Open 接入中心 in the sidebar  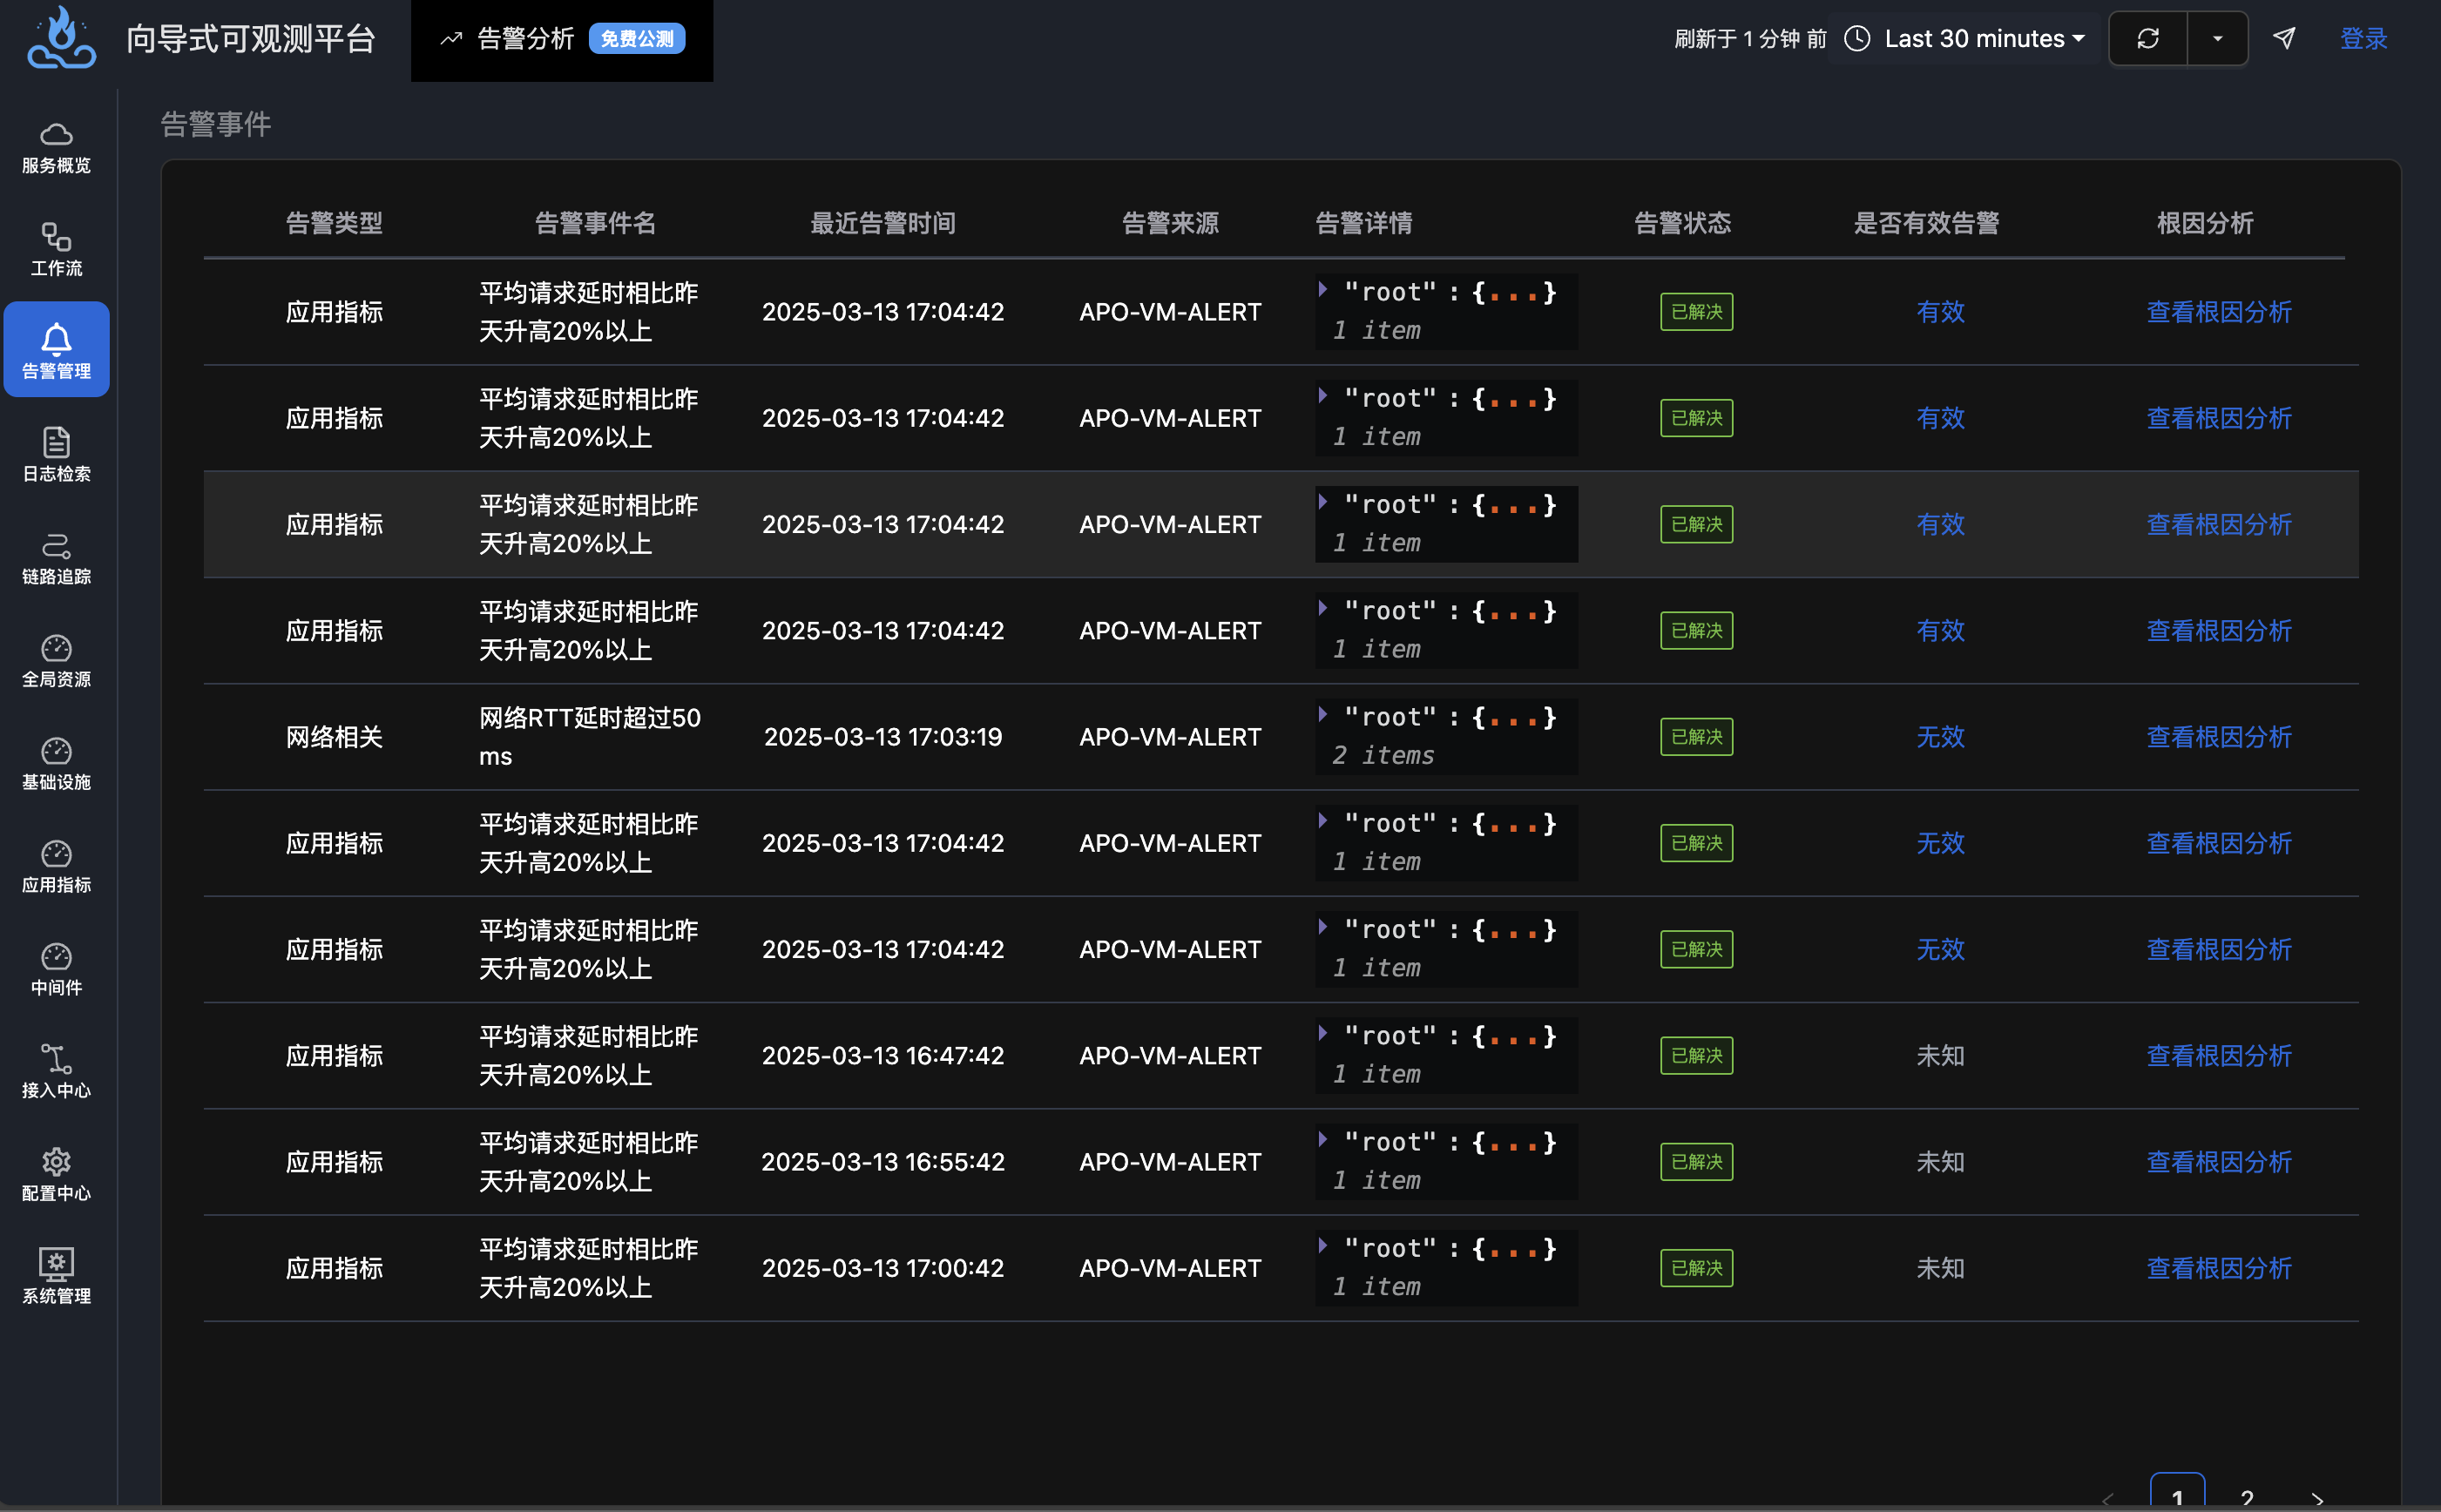point(56,1072)
